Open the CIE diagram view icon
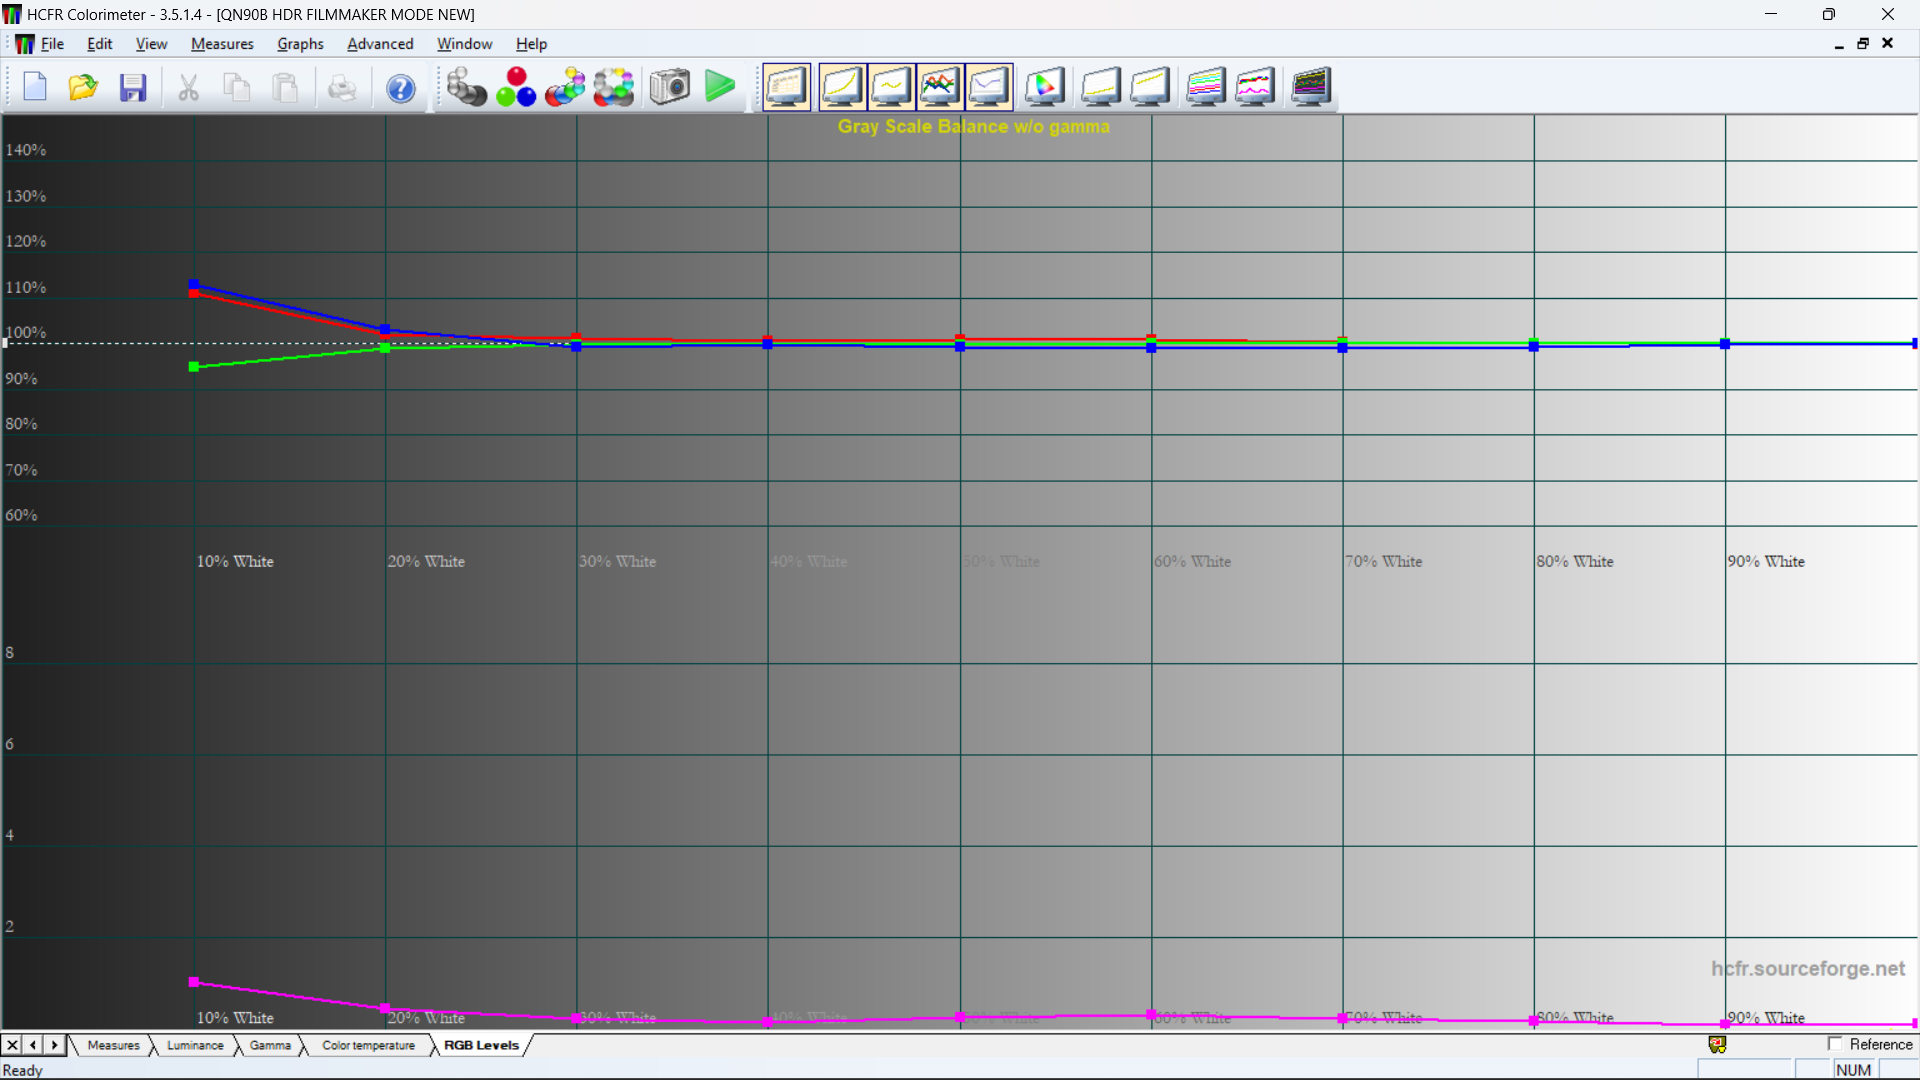 click(1044, 87)
